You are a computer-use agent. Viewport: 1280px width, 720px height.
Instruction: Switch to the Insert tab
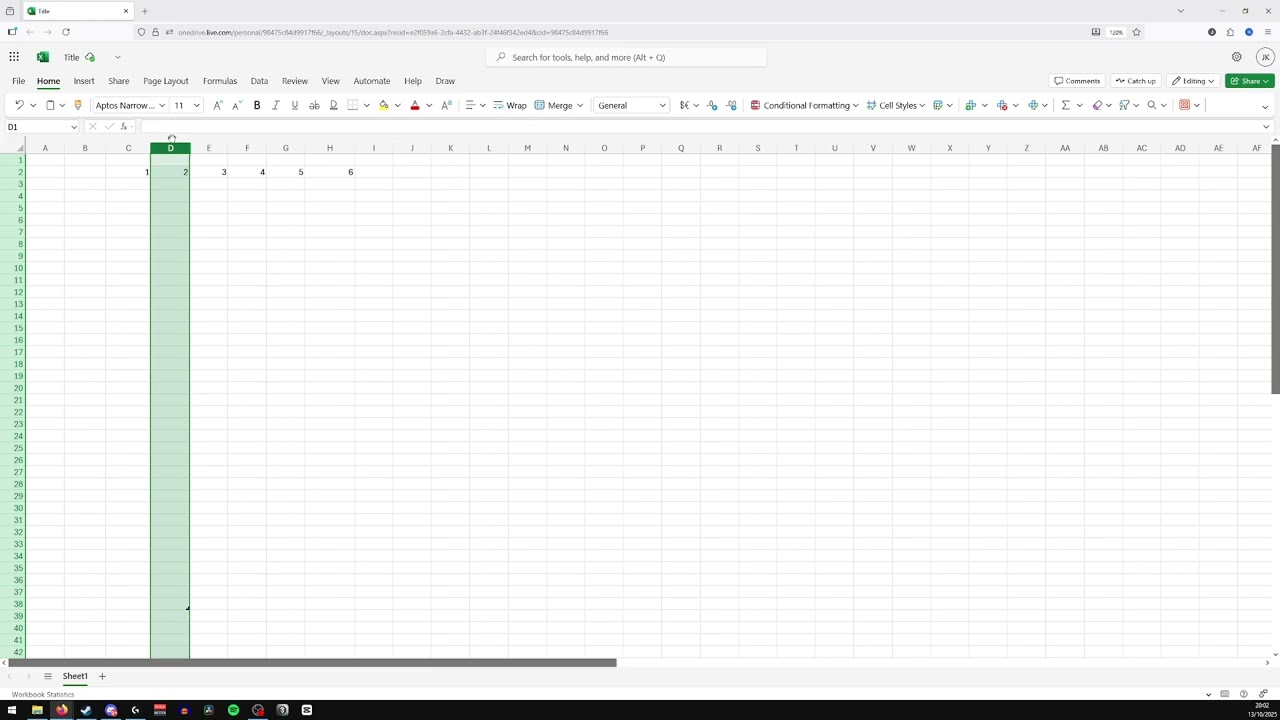coord(84,81)
